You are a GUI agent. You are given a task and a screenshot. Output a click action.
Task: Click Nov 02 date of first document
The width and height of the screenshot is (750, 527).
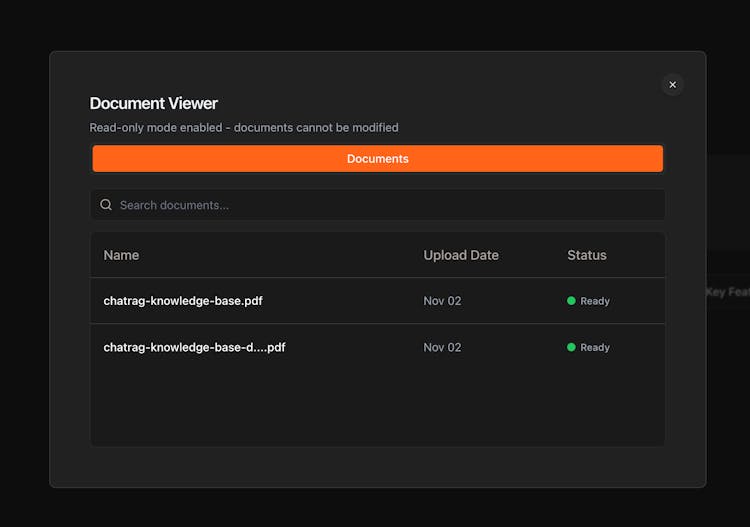click(442, 301)
